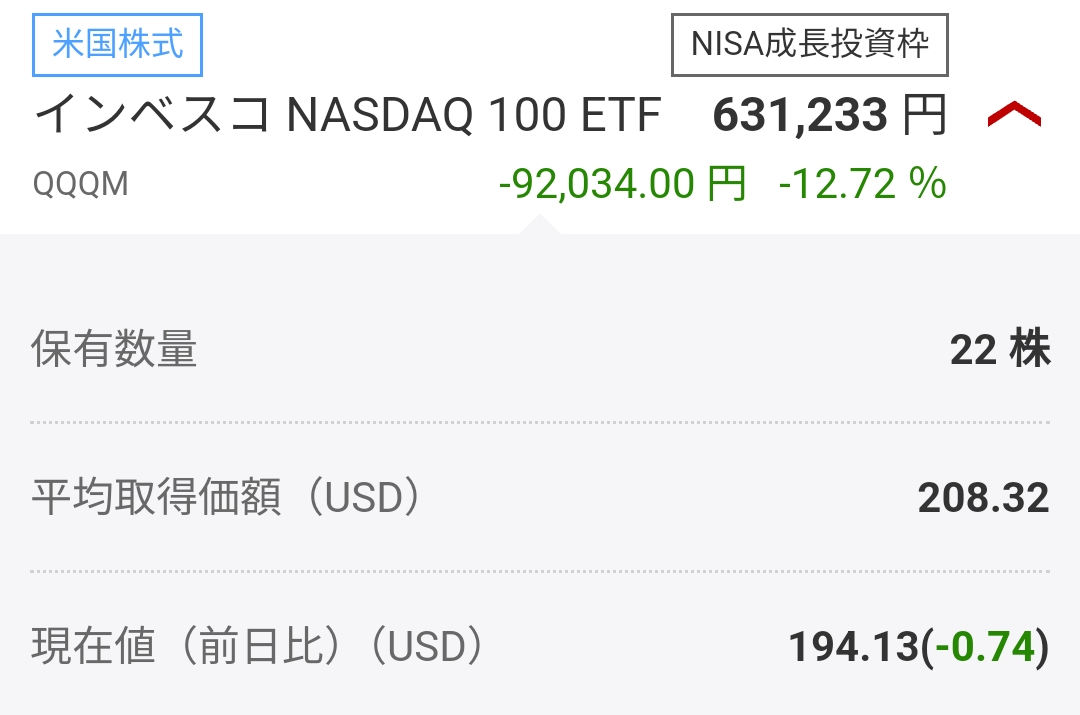Click the small pointer notch above the details panel
The width and height of the screenshot is (1080, 715).
(x=540, y=224)
